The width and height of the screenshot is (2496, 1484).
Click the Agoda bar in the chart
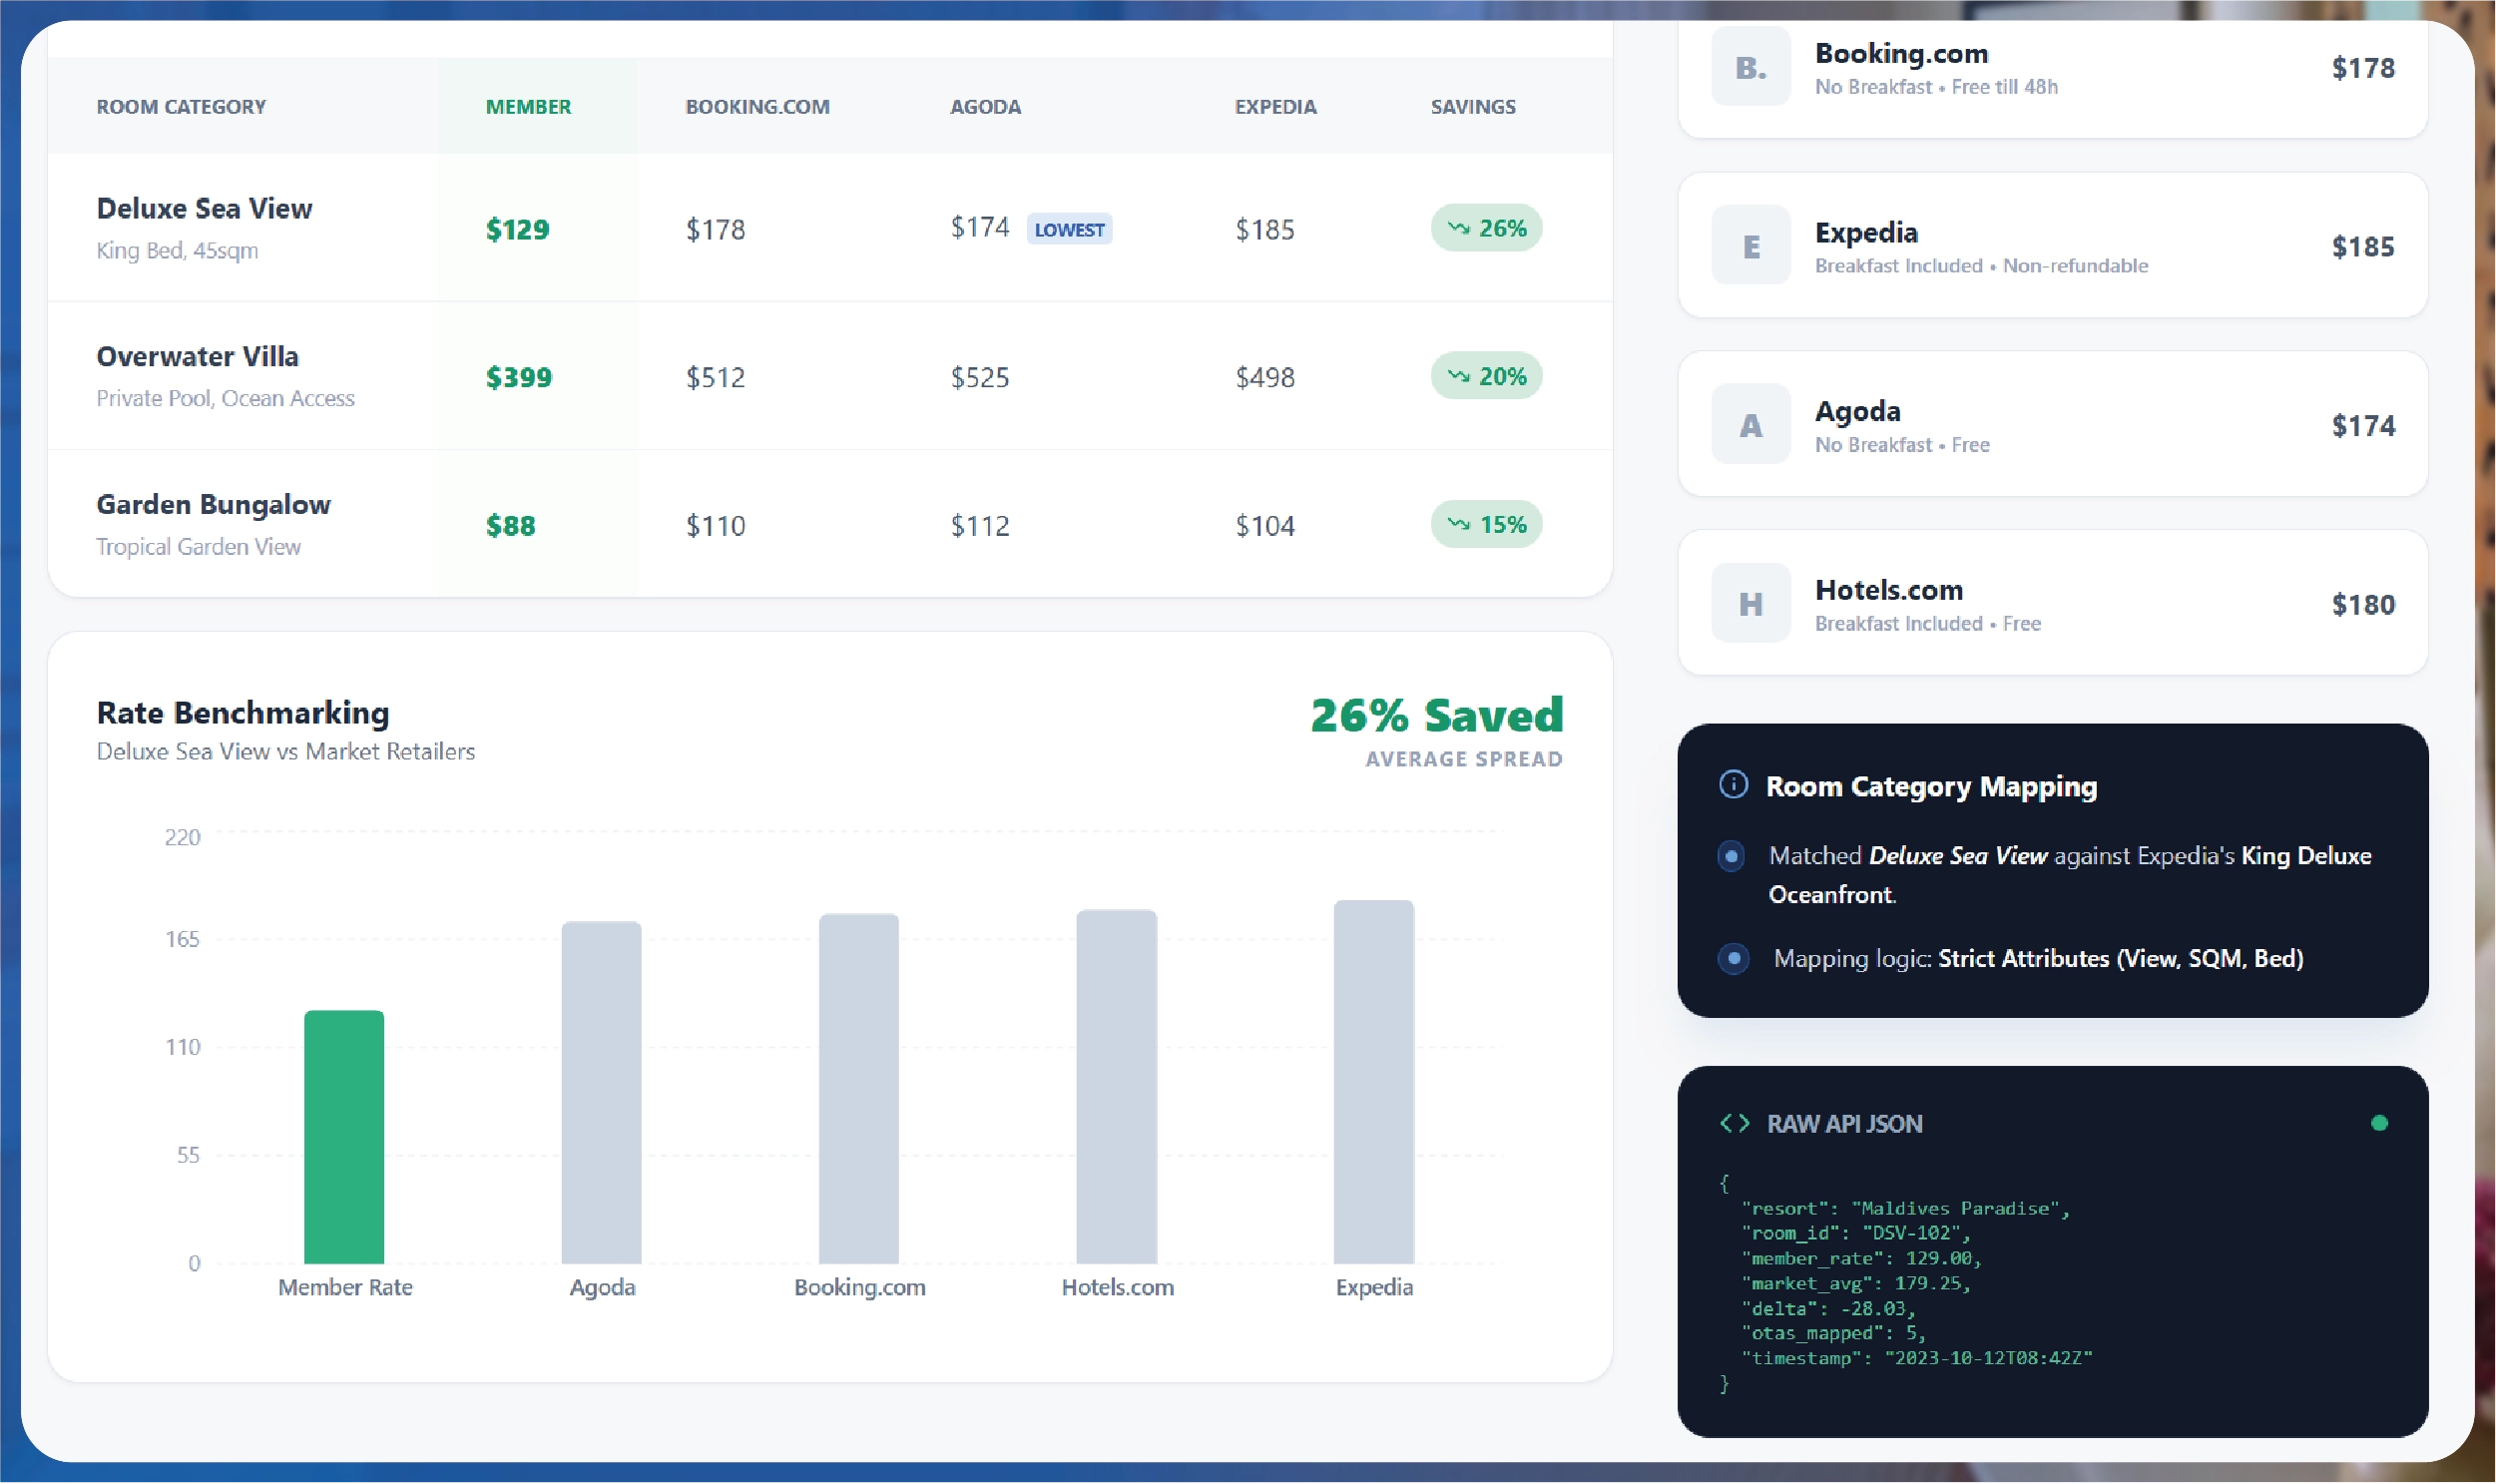pyautogui.click(x=601, y=1093)
